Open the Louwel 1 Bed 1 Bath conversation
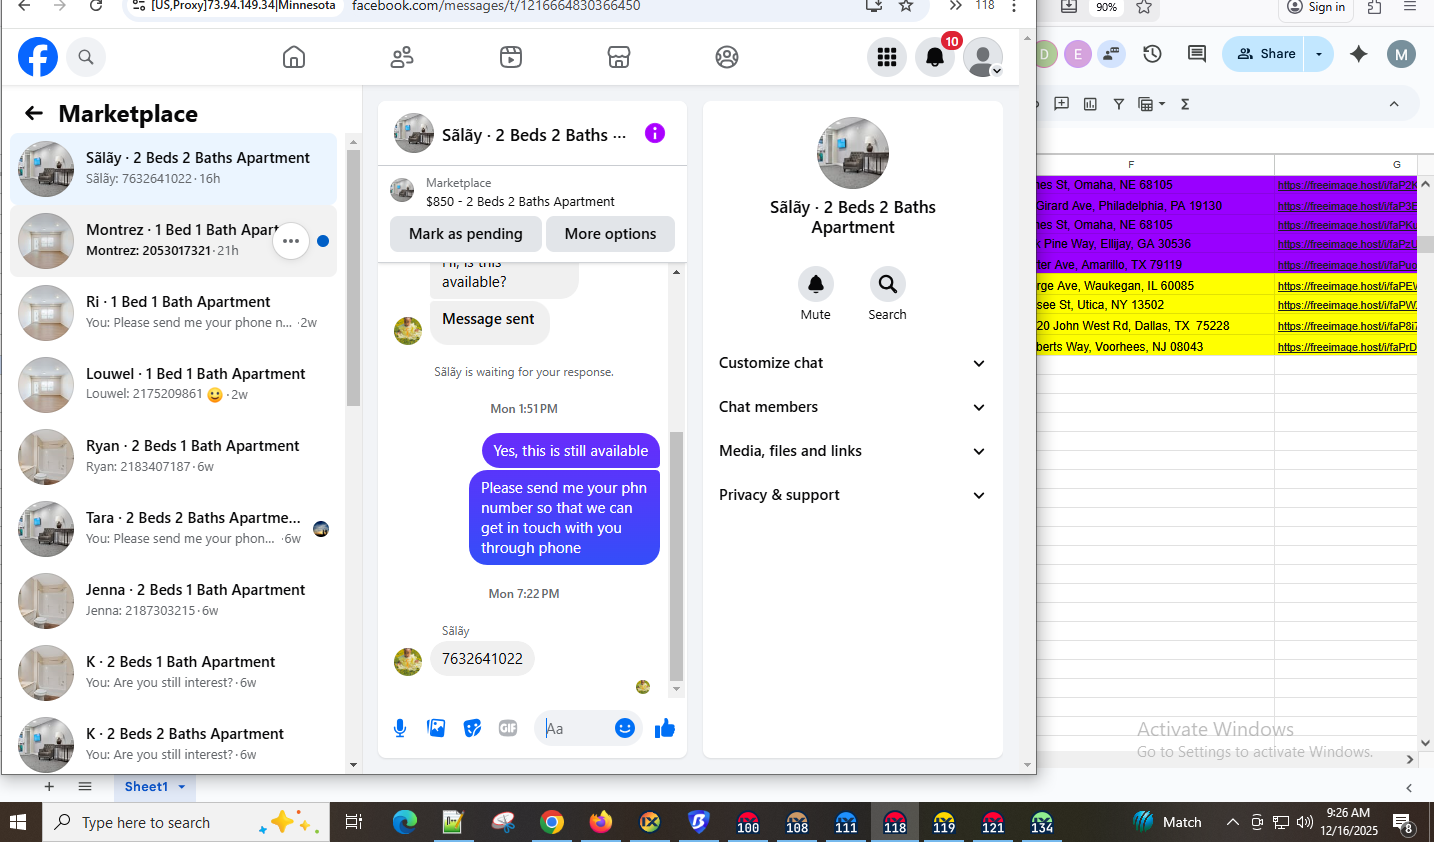 click(174, 384)
